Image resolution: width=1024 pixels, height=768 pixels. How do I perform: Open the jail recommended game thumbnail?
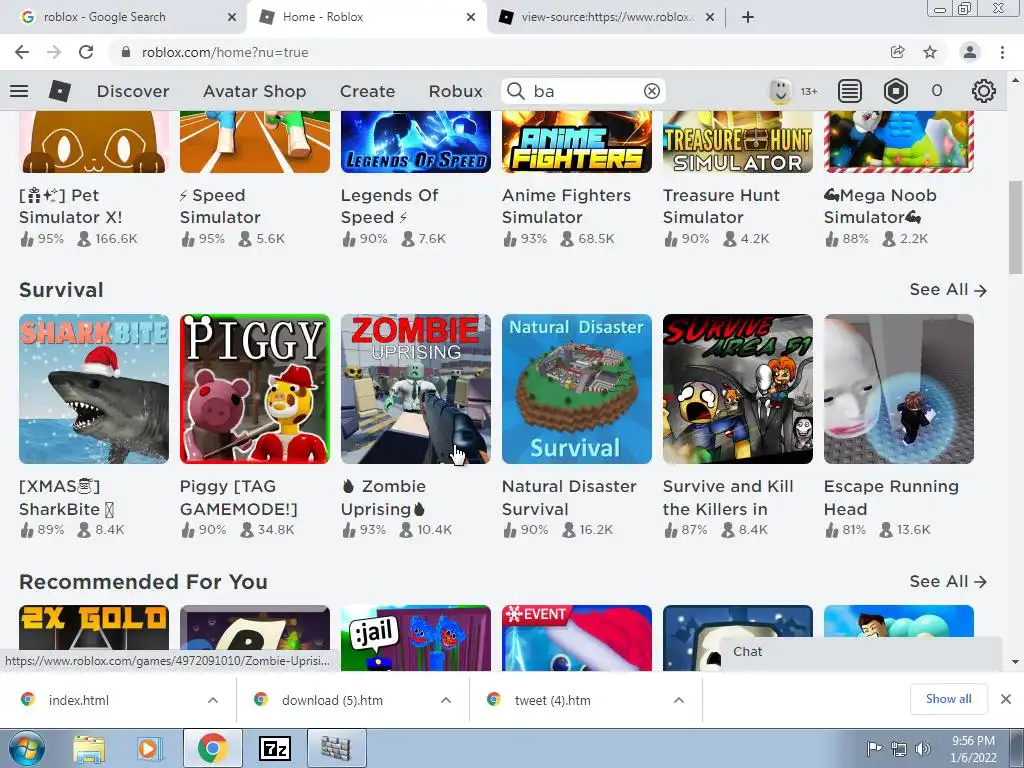tap(416, 637)
